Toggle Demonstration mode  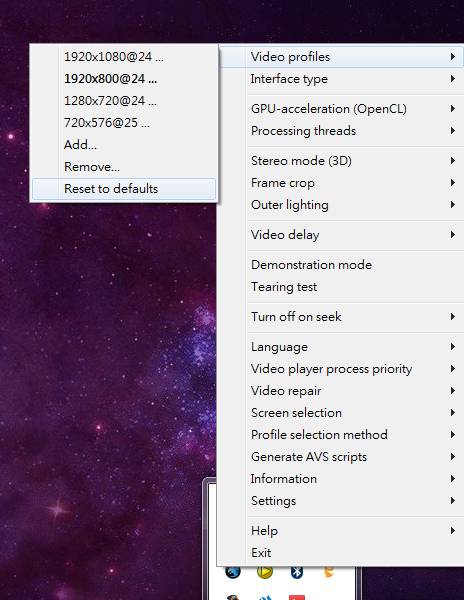click(341, 265)
